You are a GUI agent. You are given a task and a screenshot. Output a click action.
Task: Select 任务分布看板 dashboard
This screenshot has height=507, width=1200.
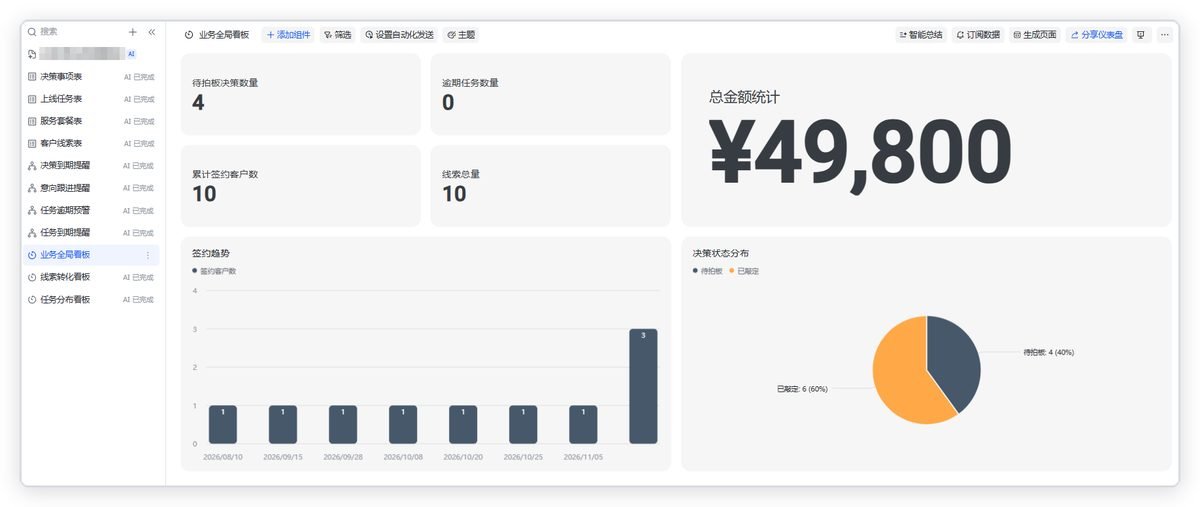click(91, 299)
